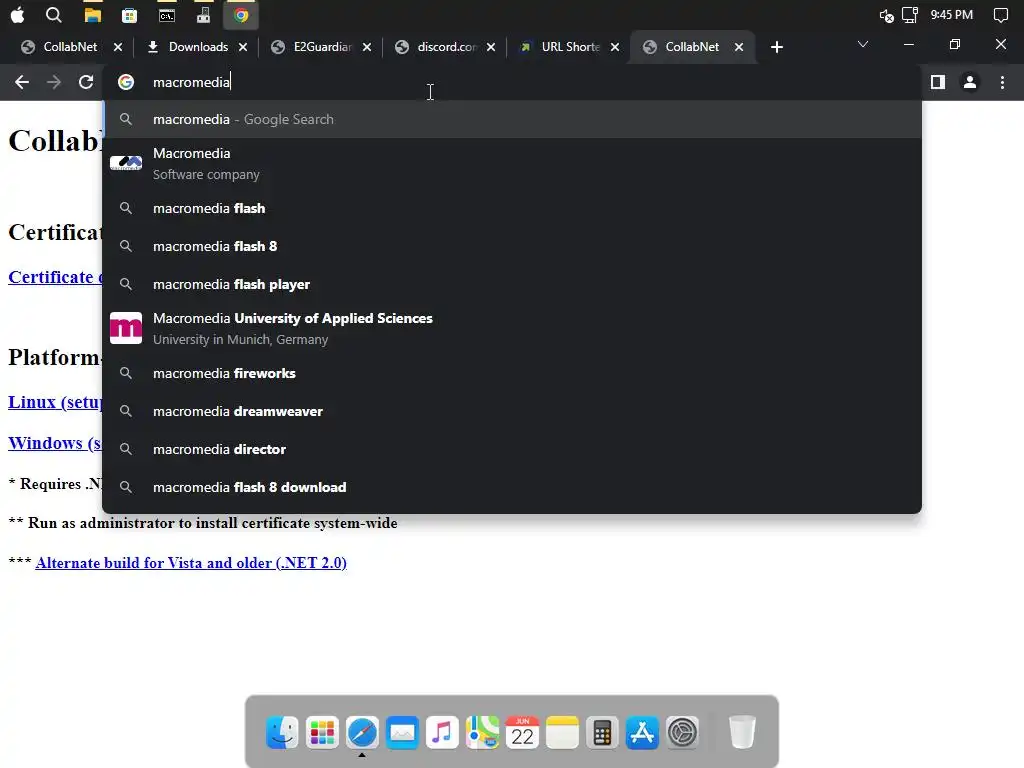Open the File Explorer folder icon in top bar

click(x=93, y=15)
